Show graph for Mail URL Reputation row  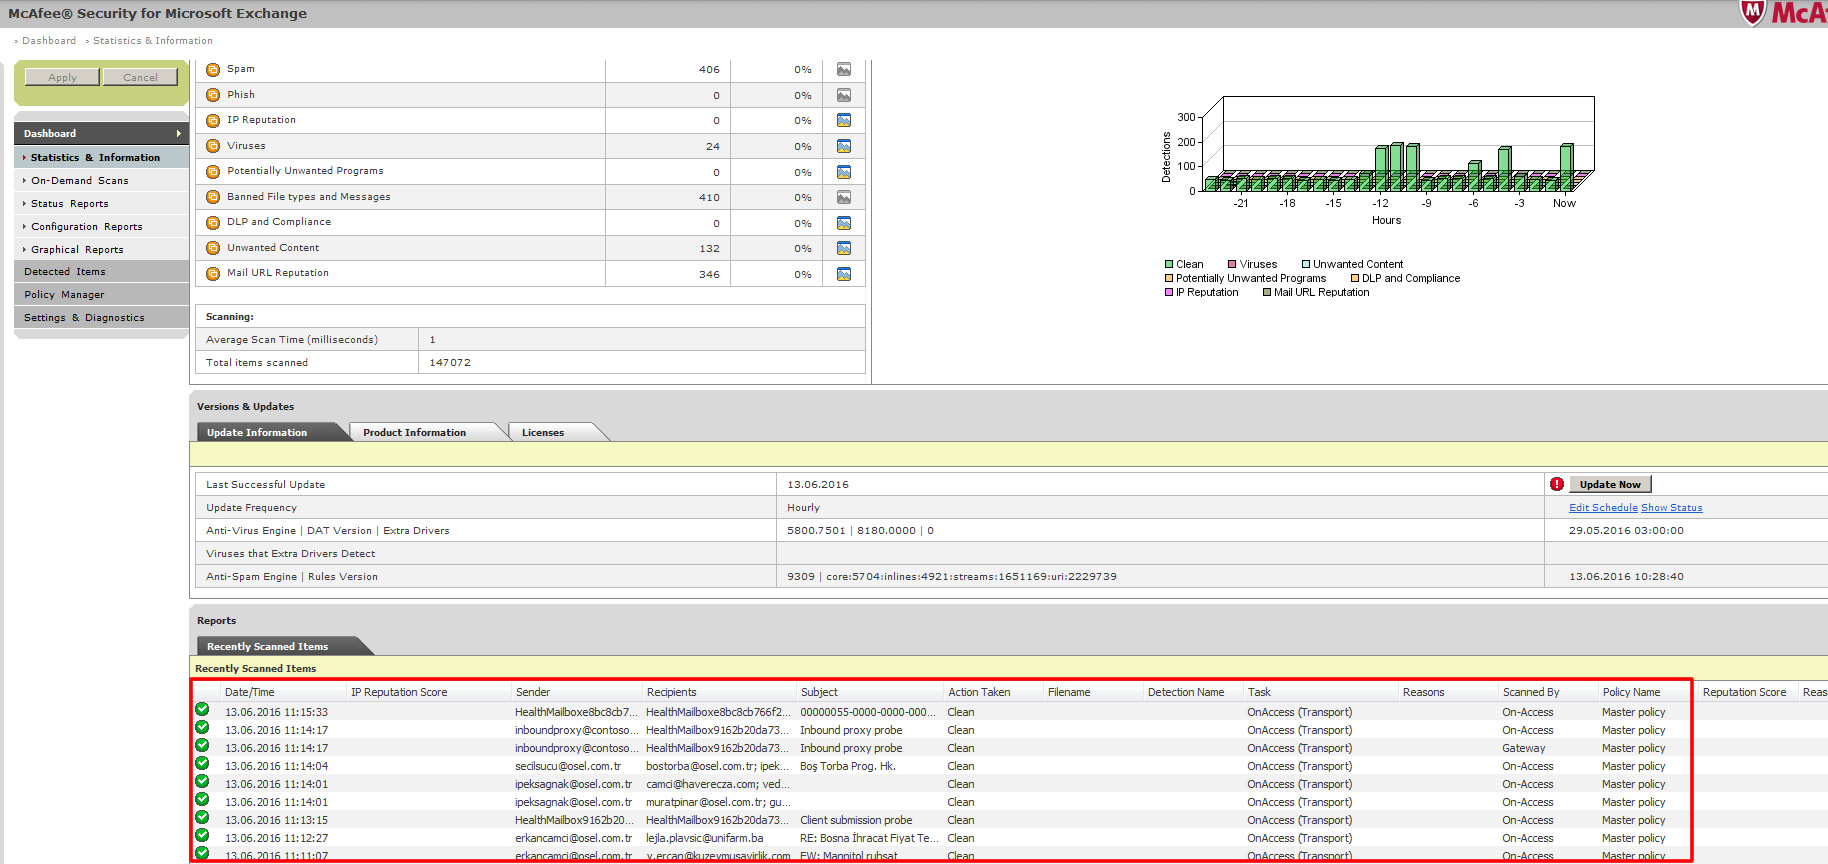pyautogui.click(x=844, y=274)
